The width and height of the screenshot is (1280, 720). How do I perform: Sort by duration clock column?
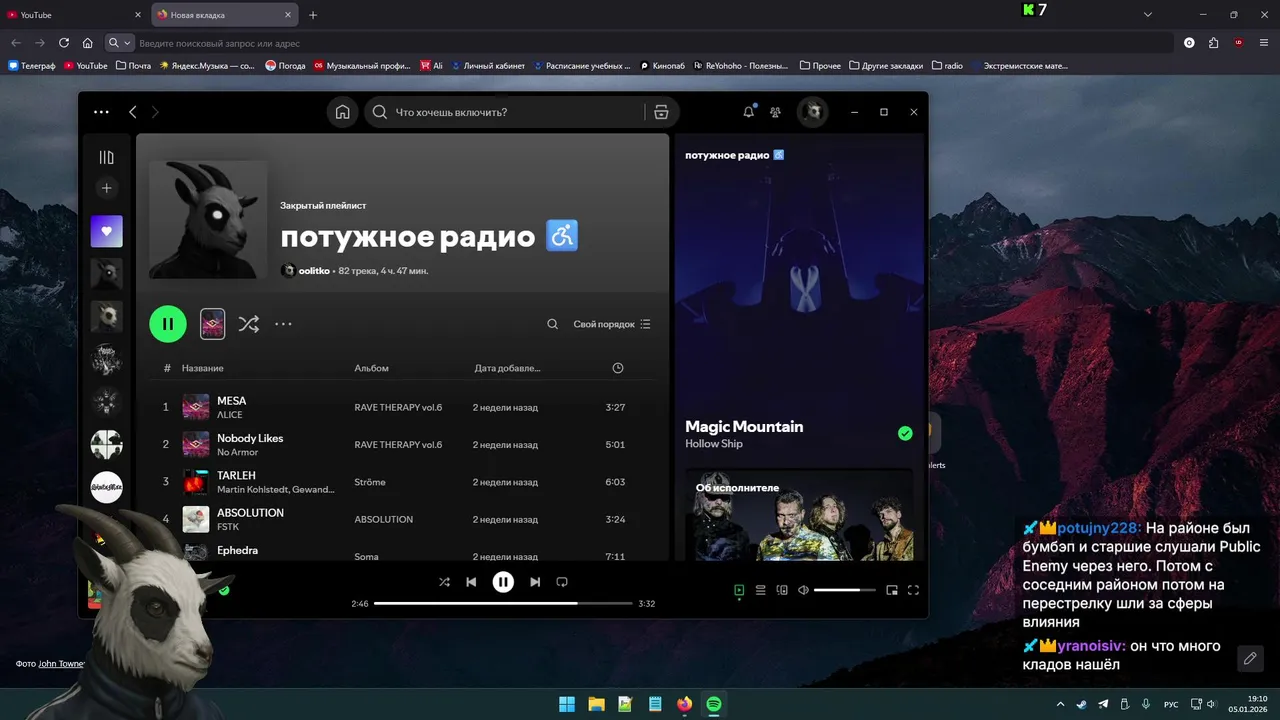(618, 368)
